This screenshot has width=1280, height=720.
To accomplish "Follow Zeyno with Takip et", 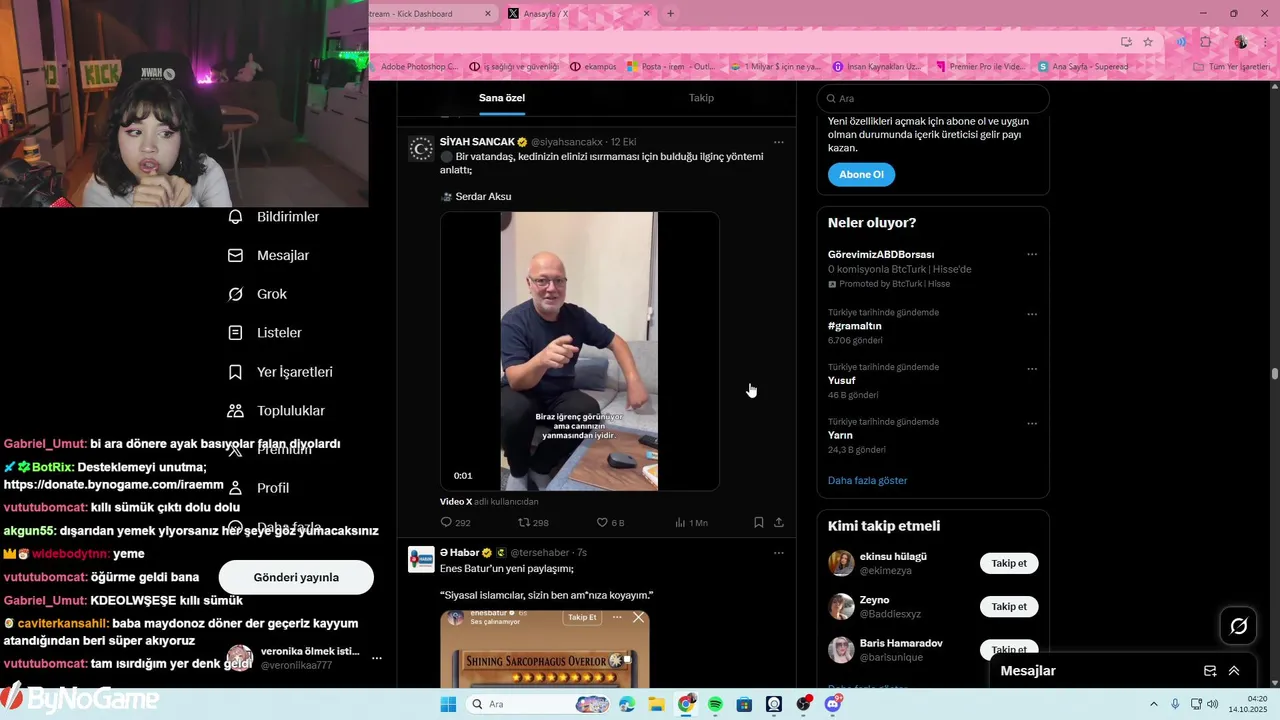I will 1009,607.
